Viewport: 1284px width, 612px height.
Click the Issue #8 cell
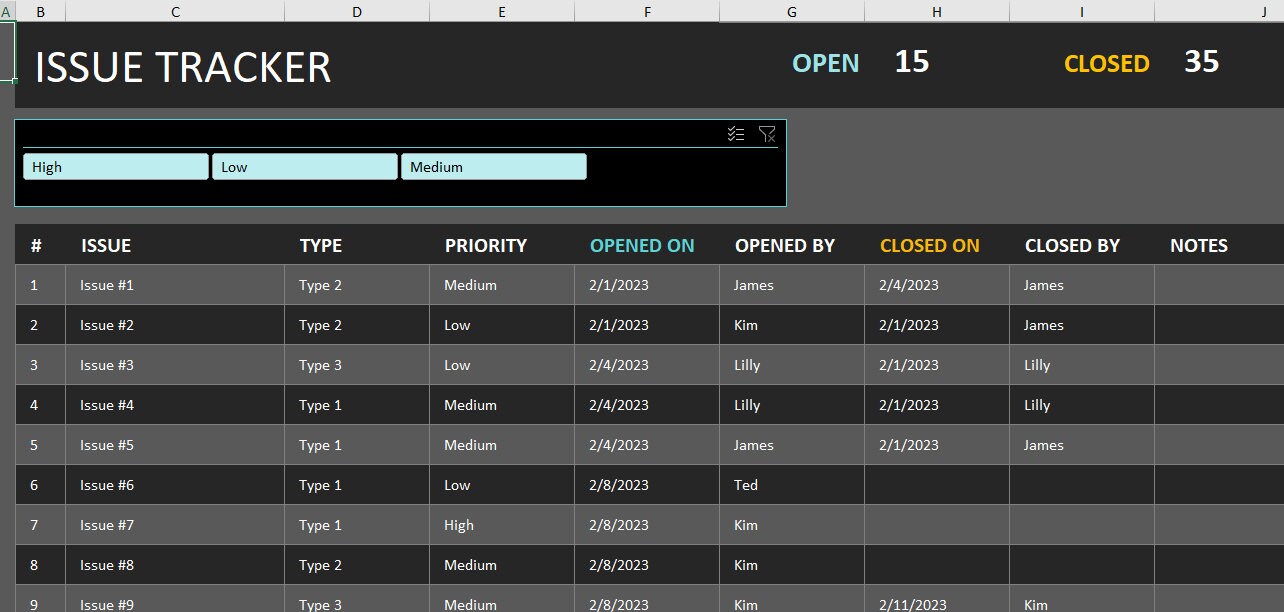point(175,565)
